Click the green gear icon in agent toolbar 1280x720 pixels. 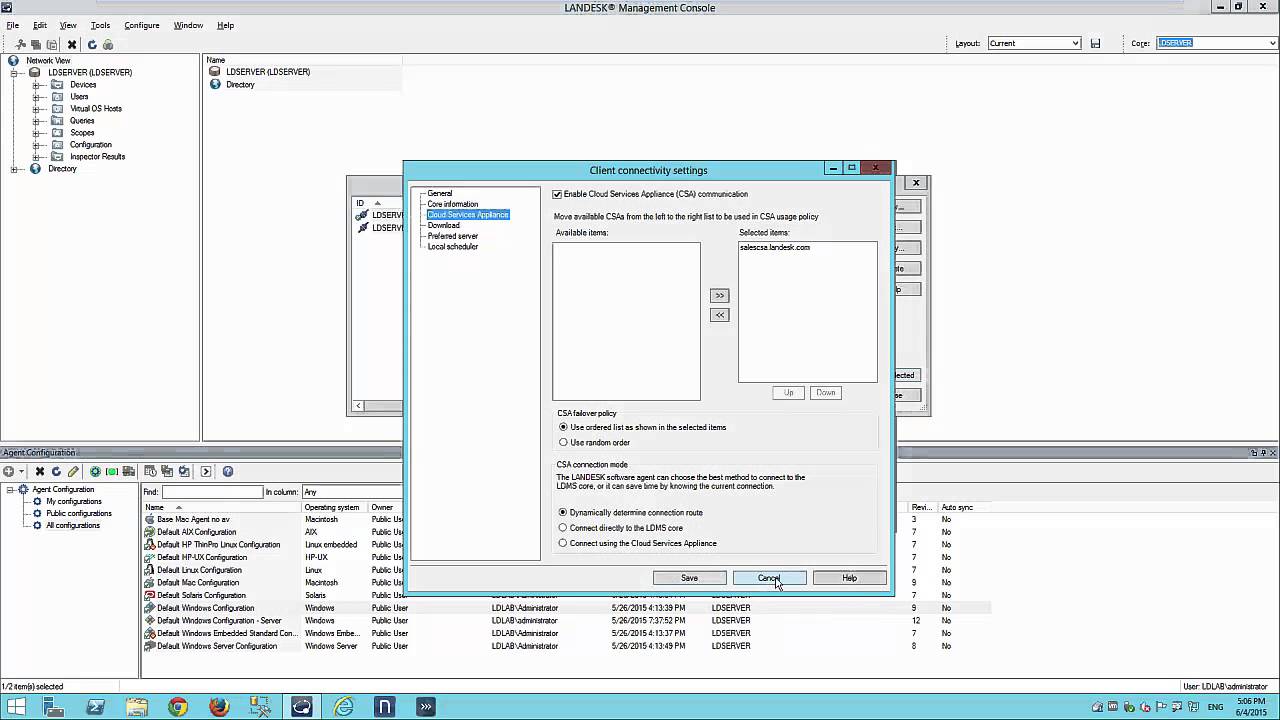[x=95, y=471]
